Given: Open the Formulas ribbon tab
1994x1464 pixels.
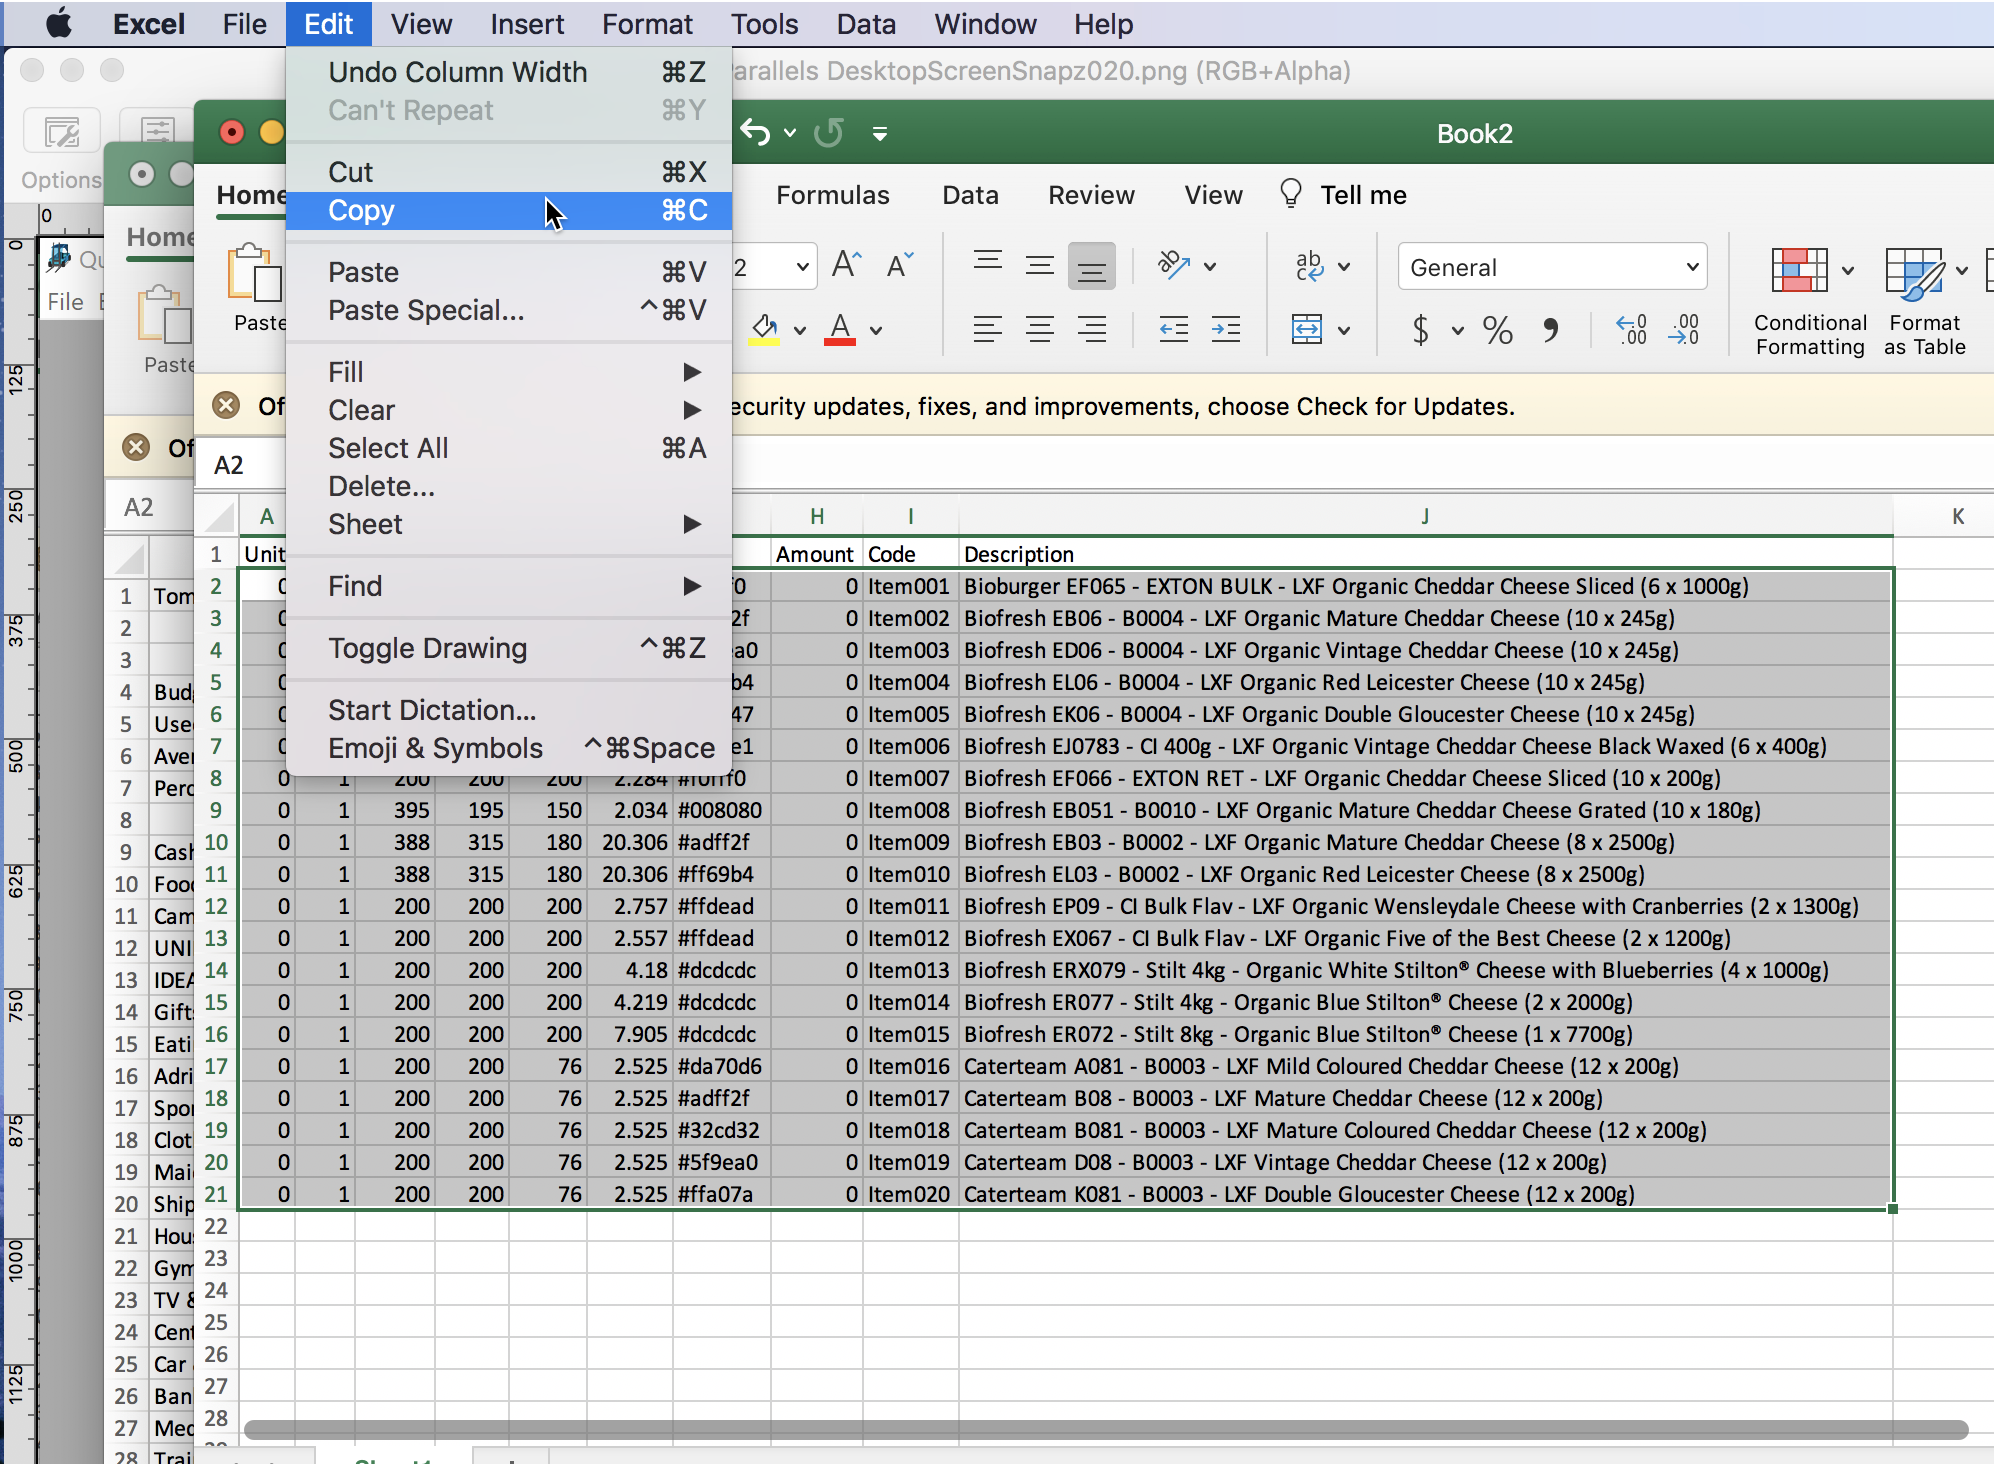Looking at the screenshot, I should tap(832, 195).
